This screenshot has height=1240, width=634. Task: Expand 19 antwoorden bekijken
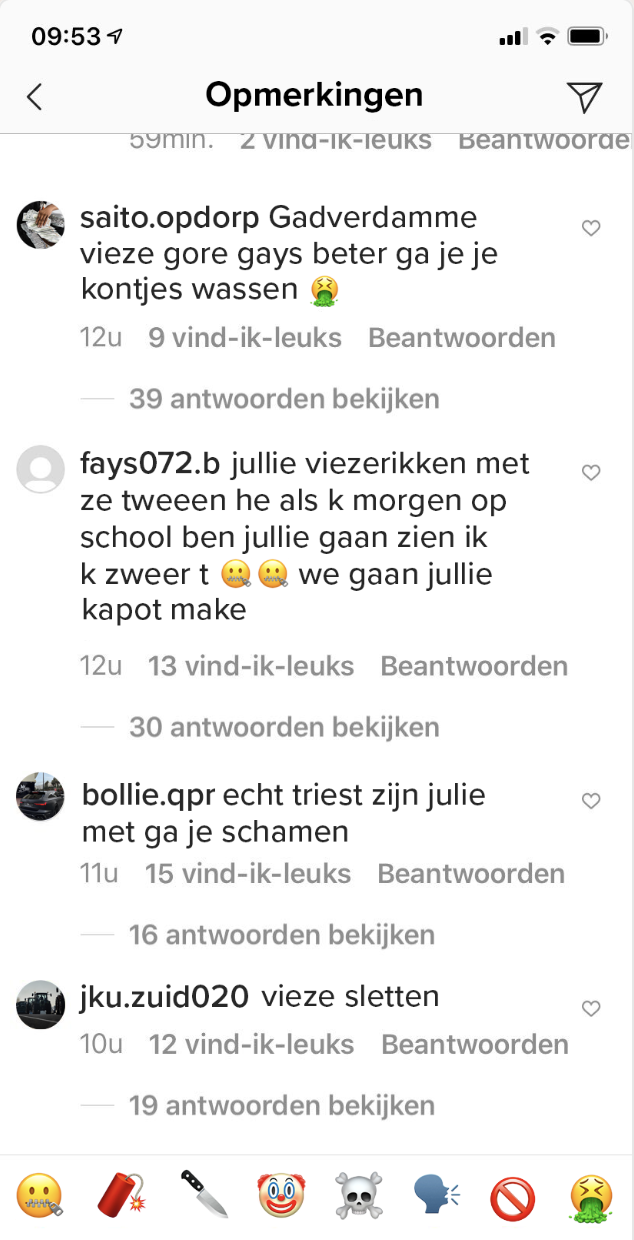click(x=282, y=1105)
